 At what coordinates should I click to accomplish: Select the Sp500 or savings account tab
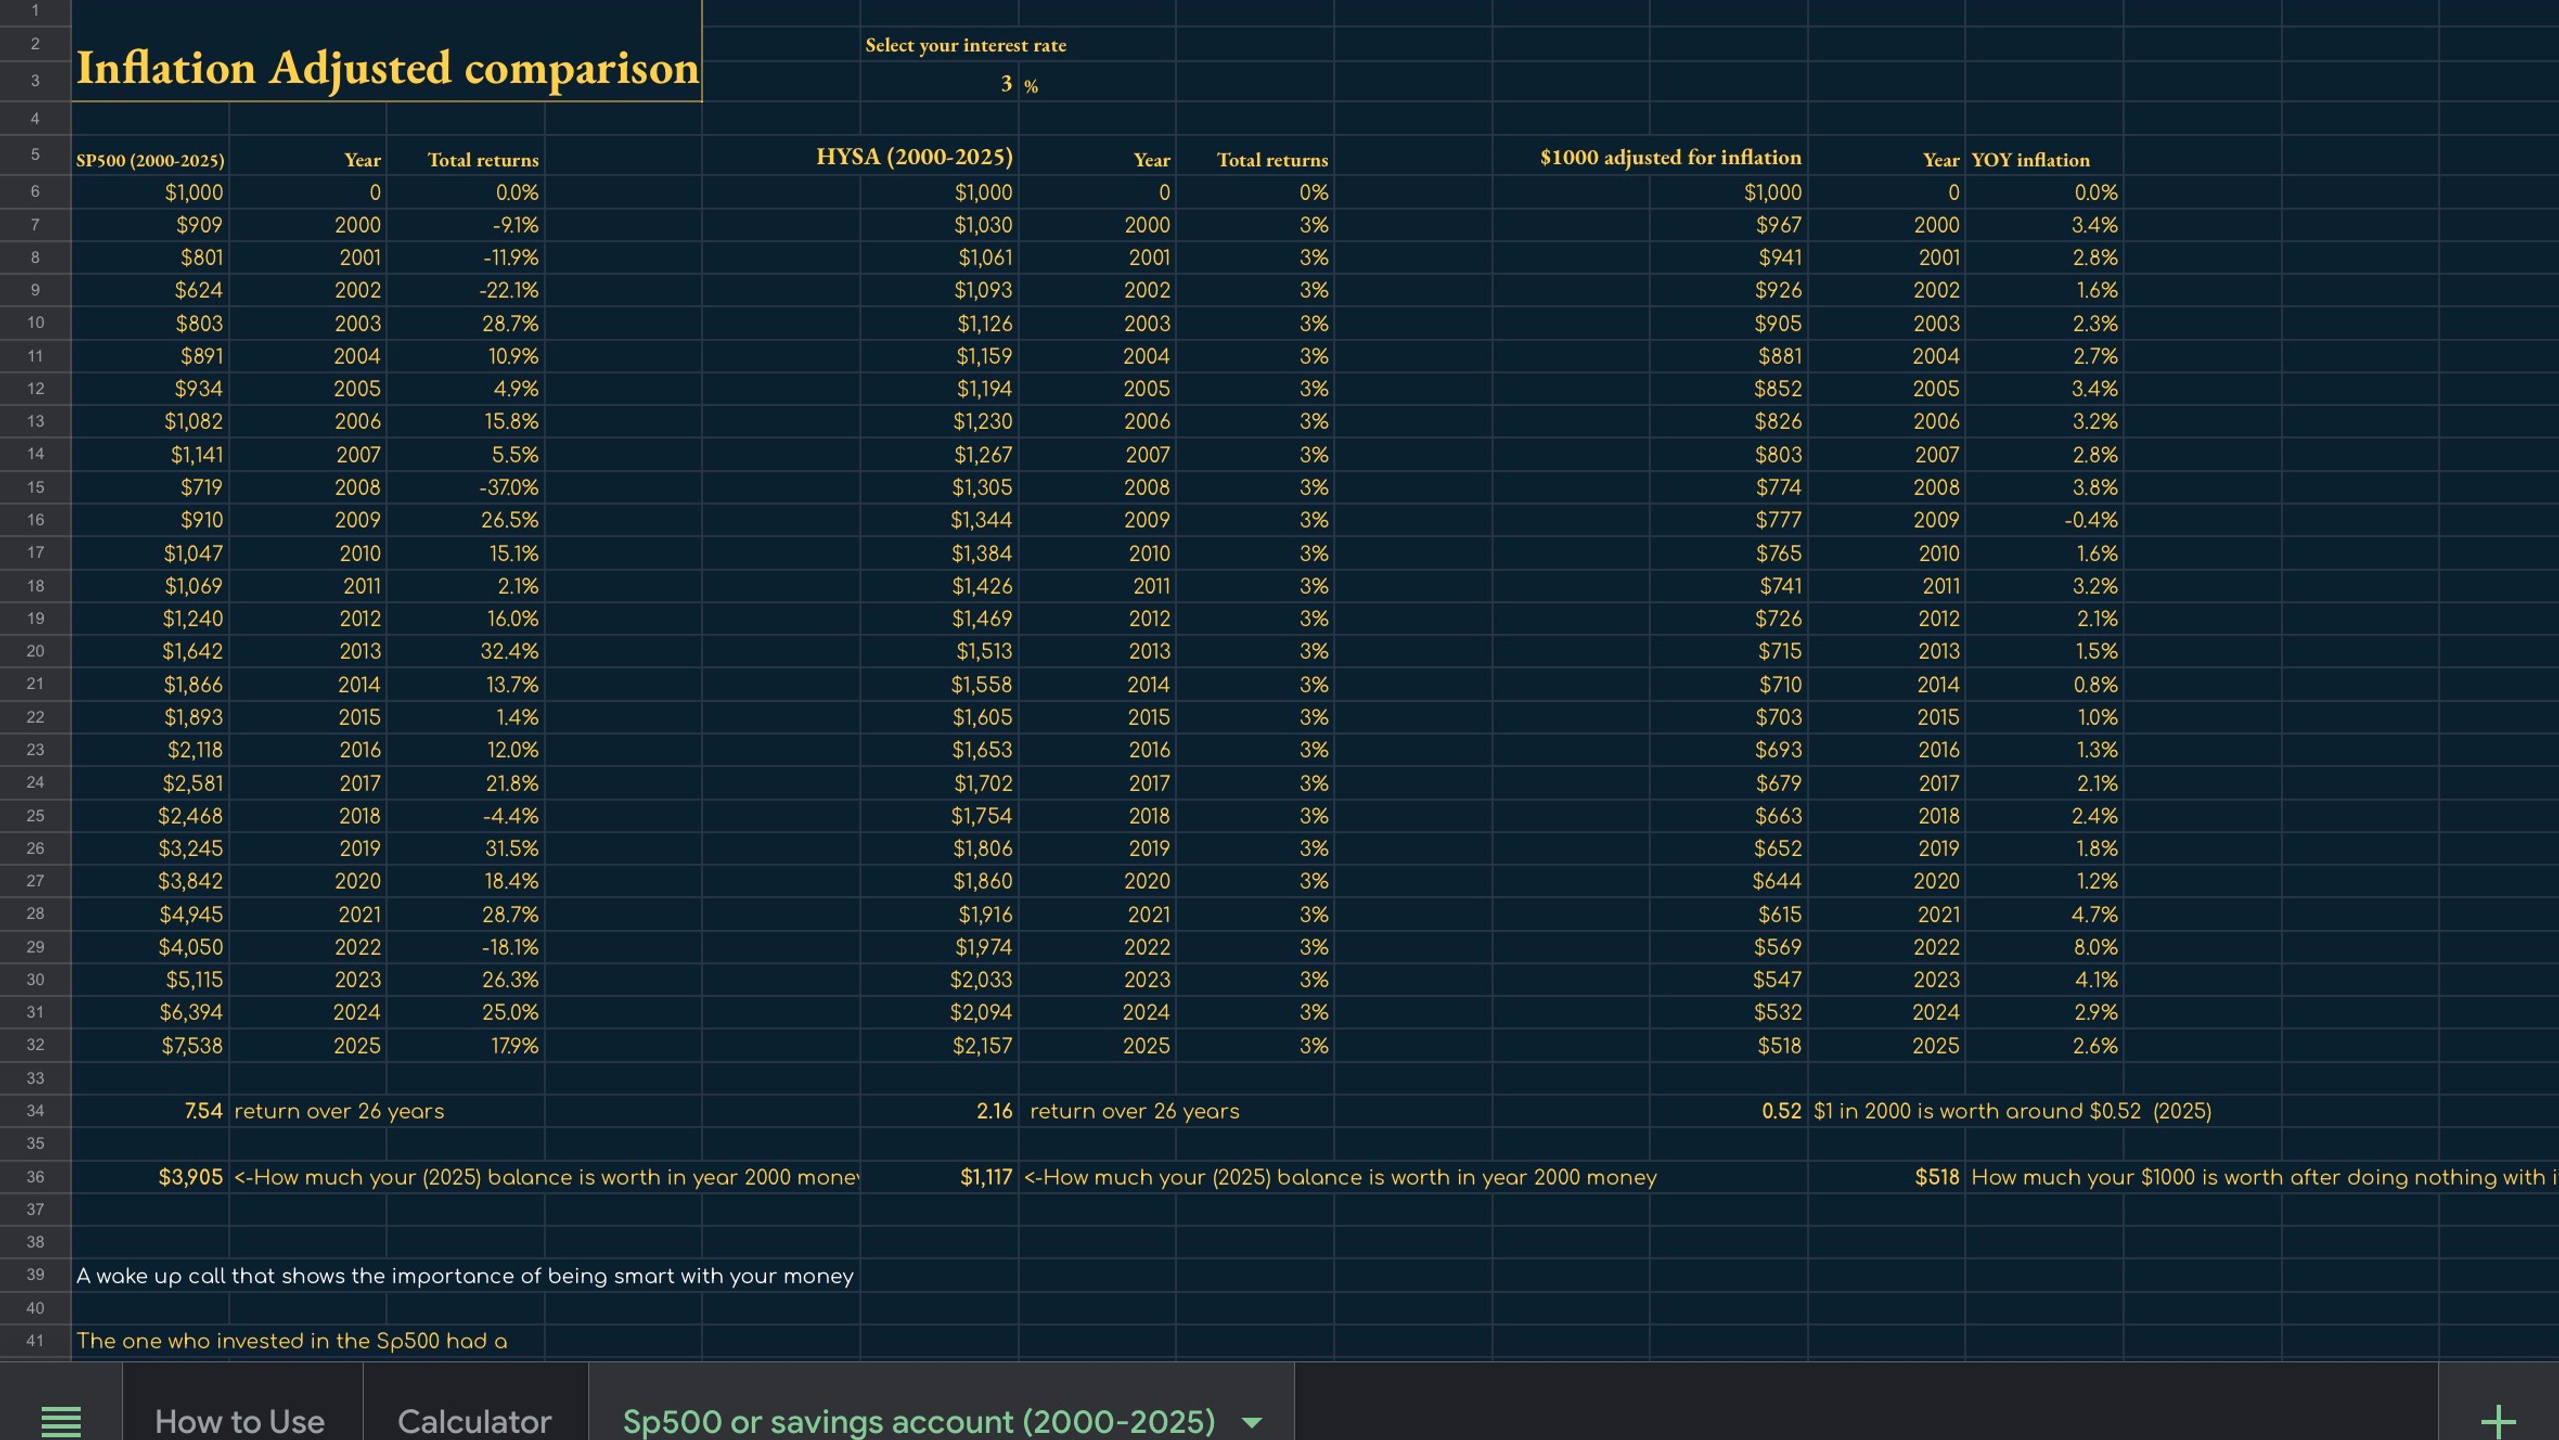pos(918,1421)
